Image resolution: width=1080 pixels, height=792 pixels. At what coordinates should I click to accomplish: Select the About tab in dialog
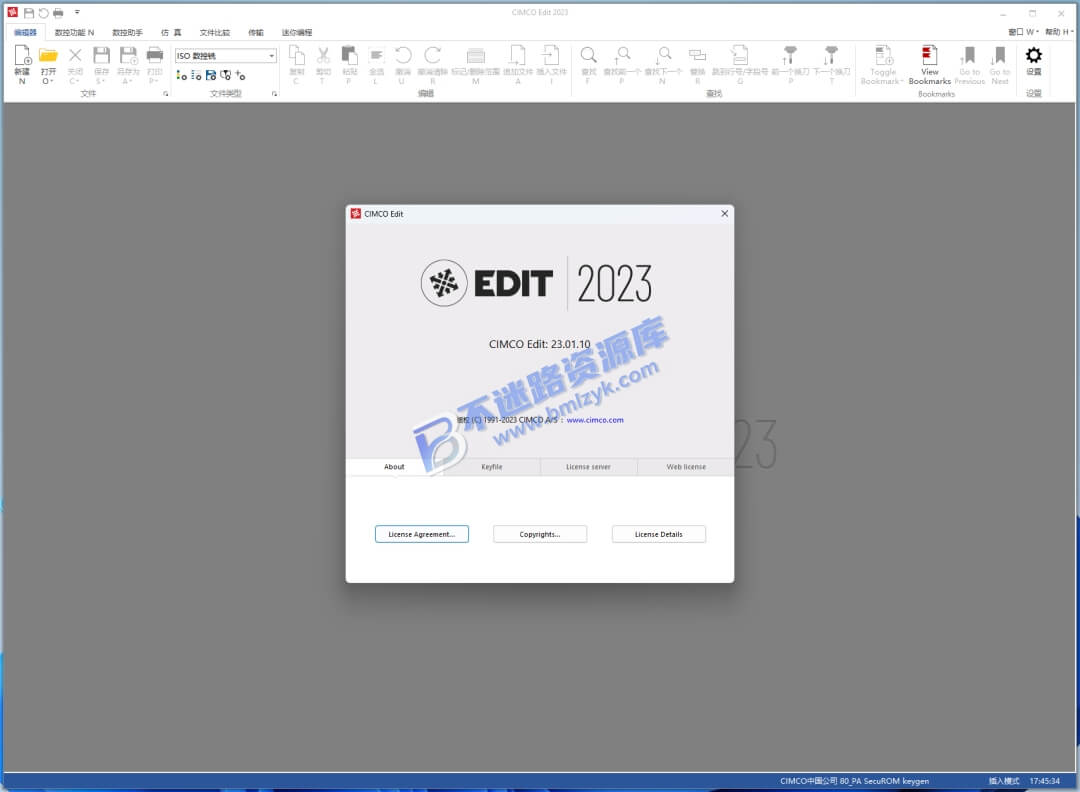394,467
